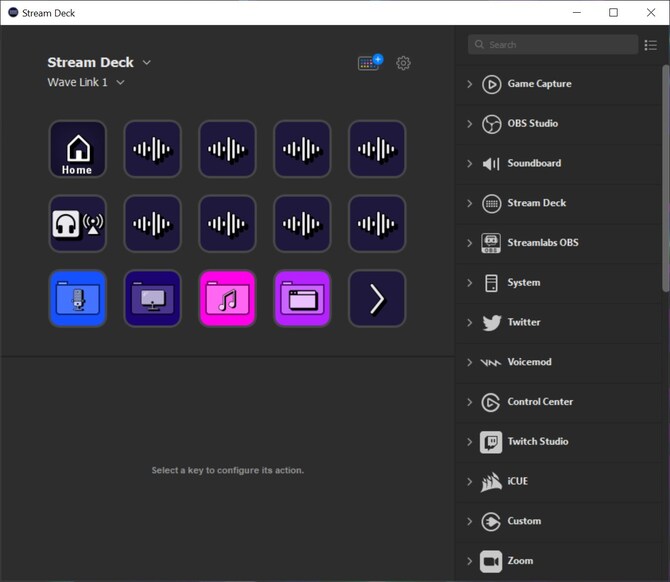Viewport: 670px width, 582px height.
Task: Open the pink music folder key
Action: click(x=227, y=298)
